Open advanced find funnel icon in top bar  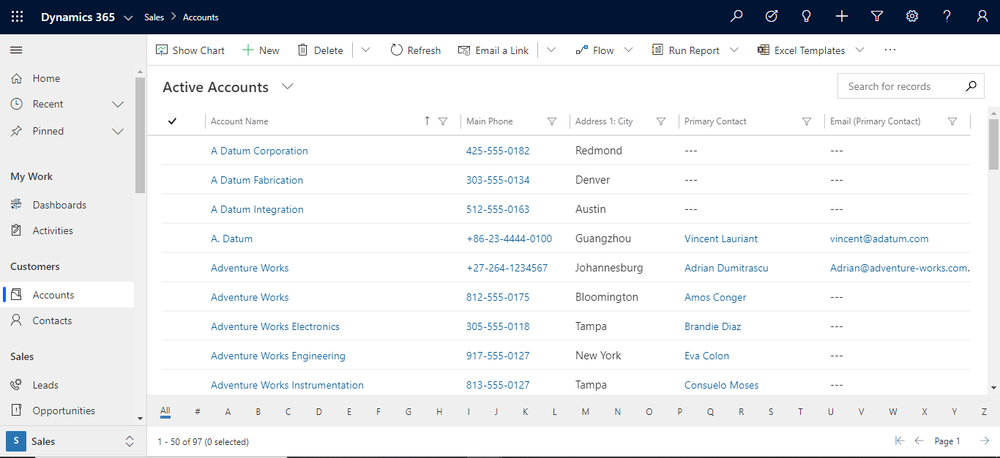coord(877,17)
